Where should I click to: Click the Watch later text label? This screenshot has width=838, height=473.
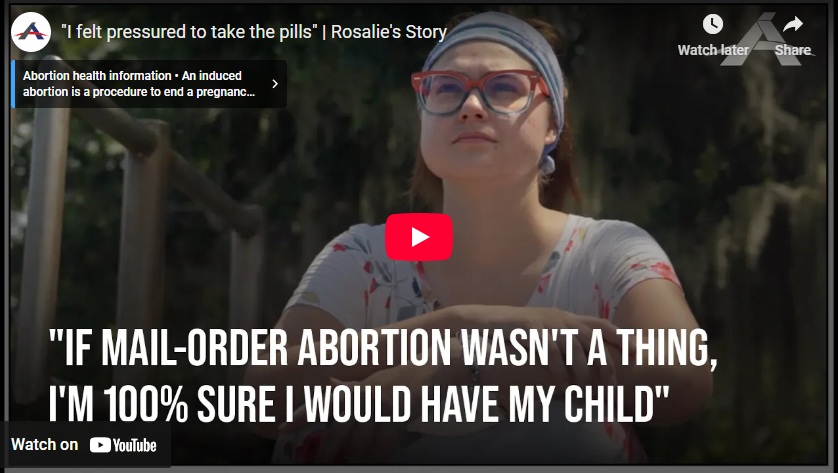tap(713, 50)
